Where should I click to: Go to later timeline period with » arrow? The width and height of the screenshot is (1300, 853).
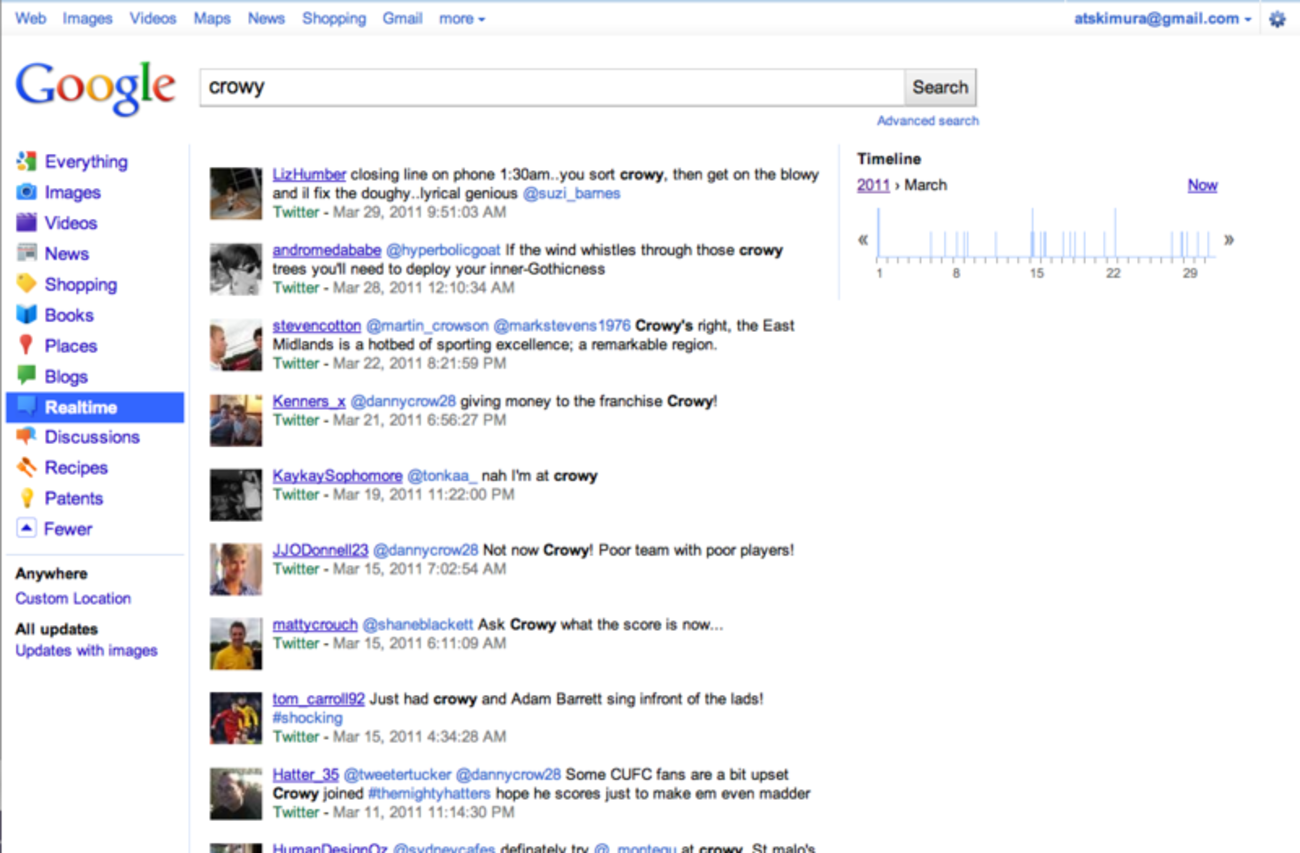click(1229, 240)
